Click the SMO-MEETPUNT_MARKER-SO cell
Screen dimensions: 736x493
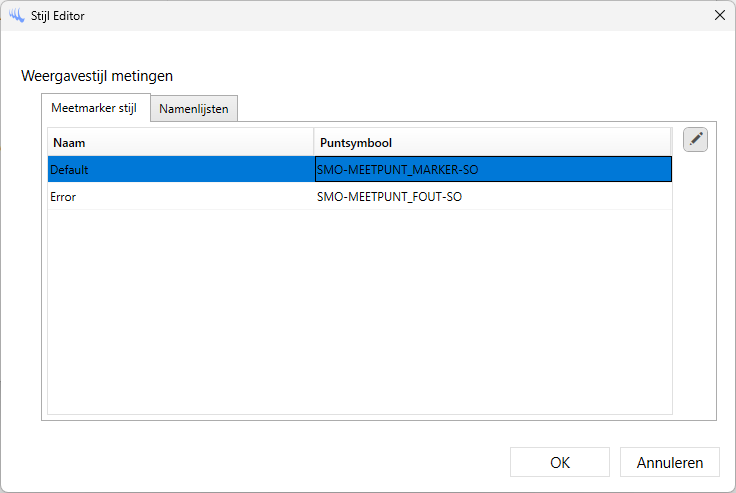pos(492,169)
